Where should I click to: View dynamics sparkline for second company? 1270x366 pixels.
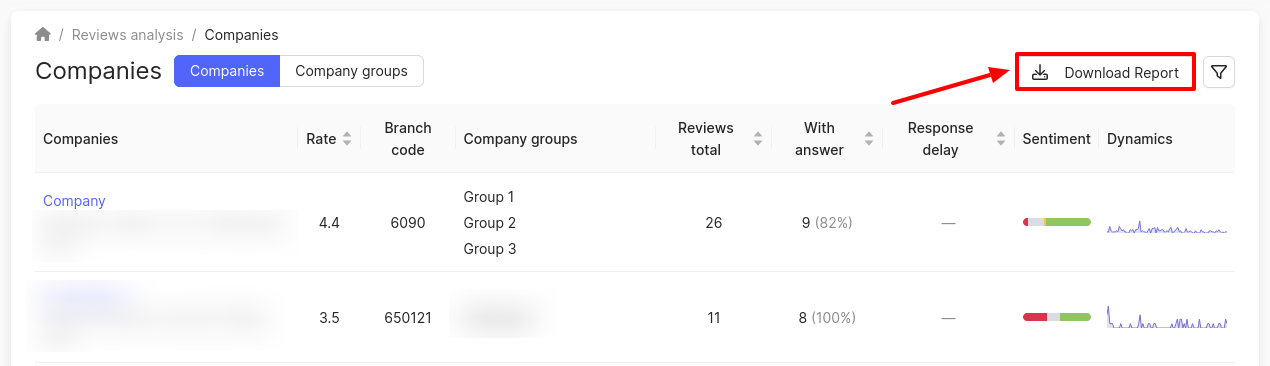pos(1167,318)
